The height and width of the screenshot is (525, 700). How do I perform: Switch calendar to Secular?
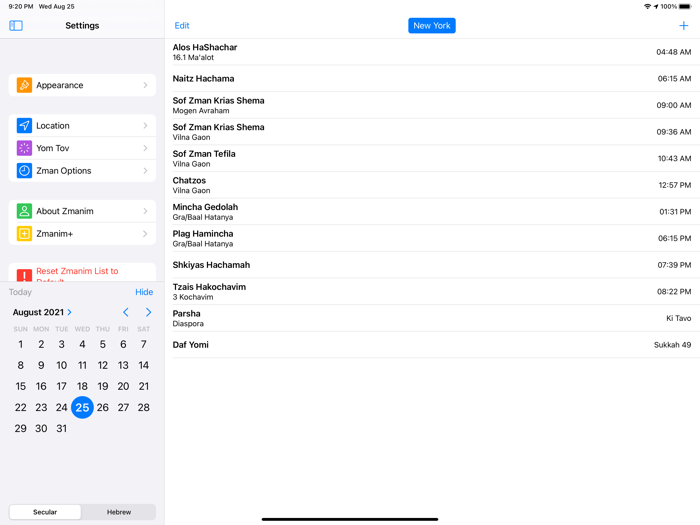[45, 512]
